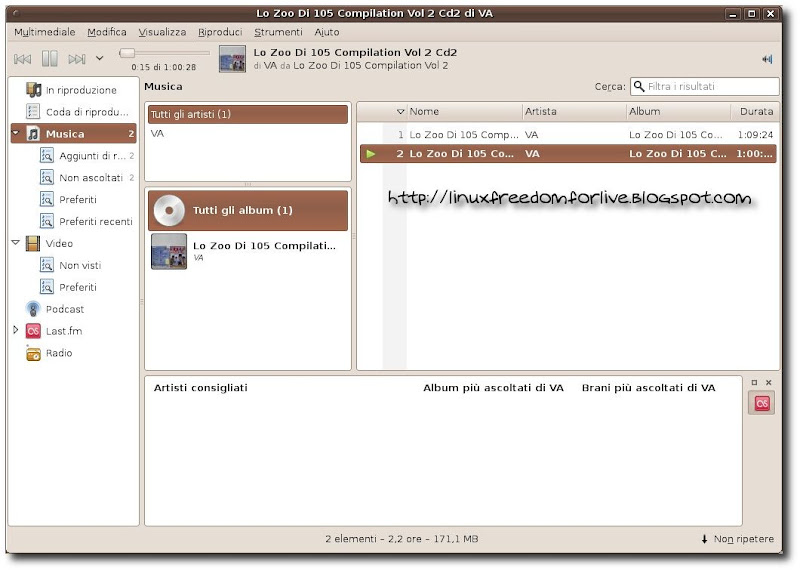Click the previous track button

22,59
